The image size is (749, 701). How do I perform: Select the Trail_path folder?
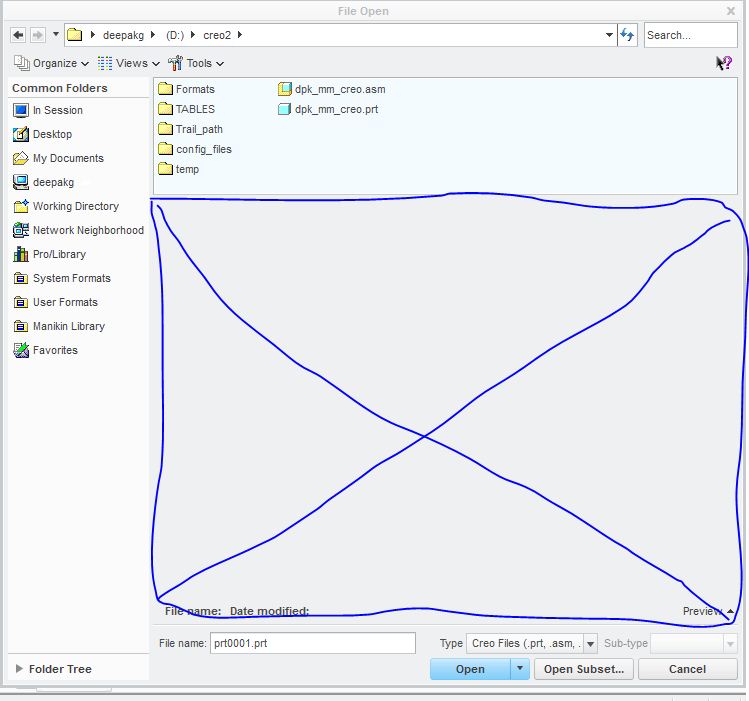[190, 129]
